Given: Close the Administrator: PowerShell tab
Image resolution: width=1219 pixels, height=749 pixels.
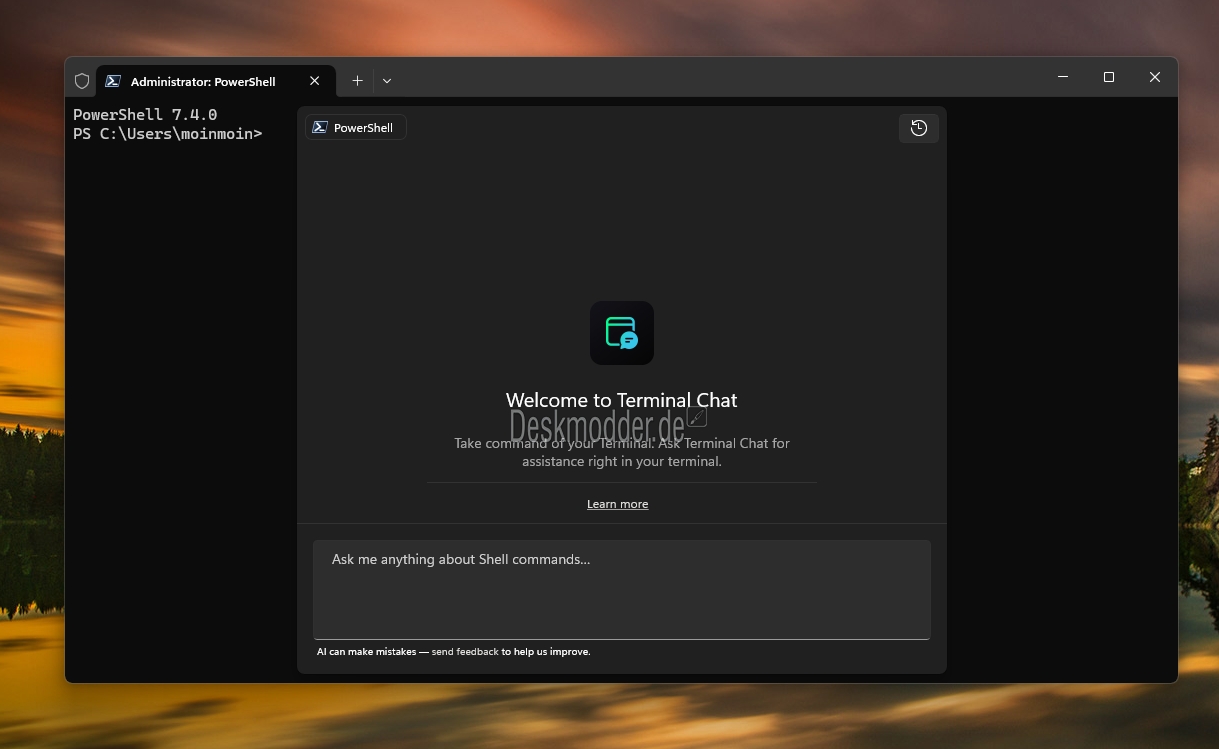Looking at the screenshot, I should pyautogui.click(x=315, y=81).
